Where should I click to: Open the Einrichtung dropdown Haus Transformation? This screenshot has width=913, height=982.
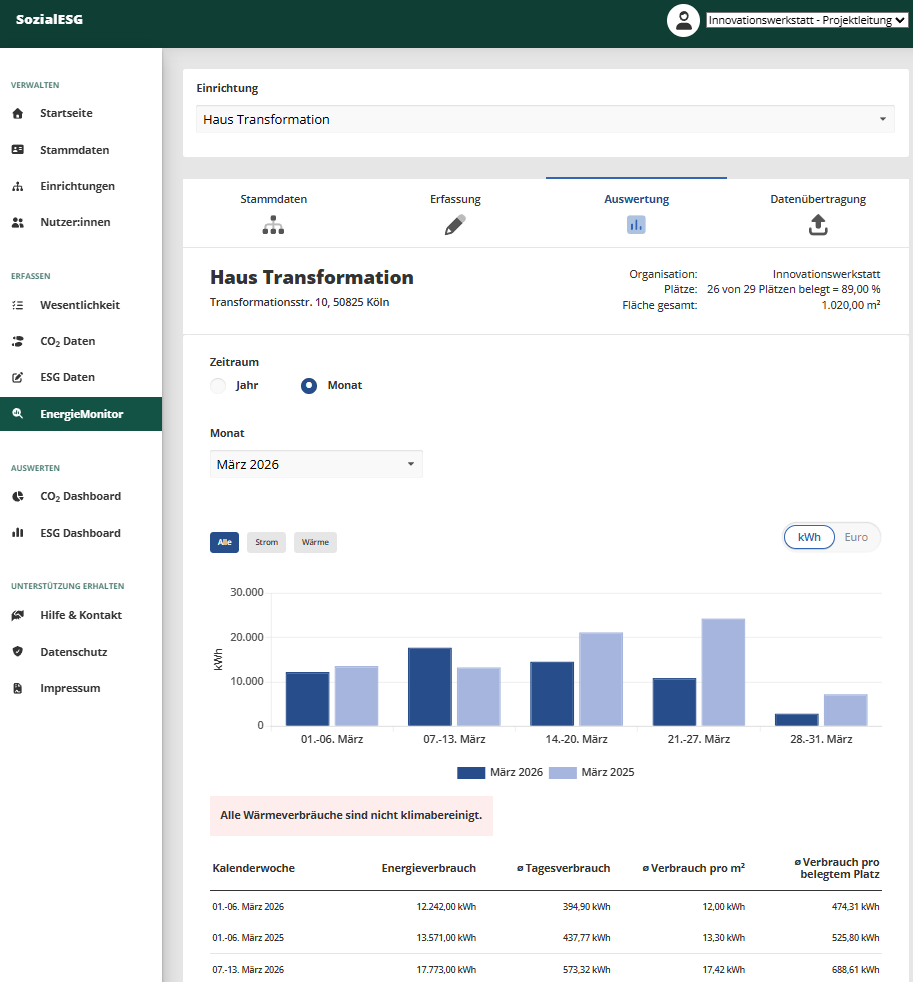point(545,120)
